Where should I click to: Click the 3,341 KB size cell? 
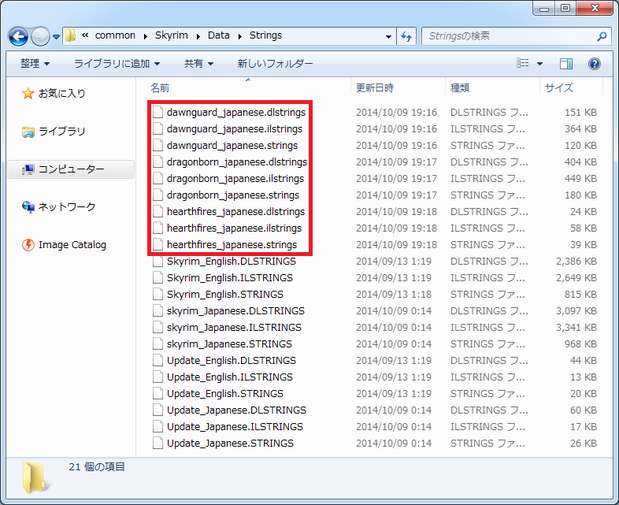(x=576, y=328)
